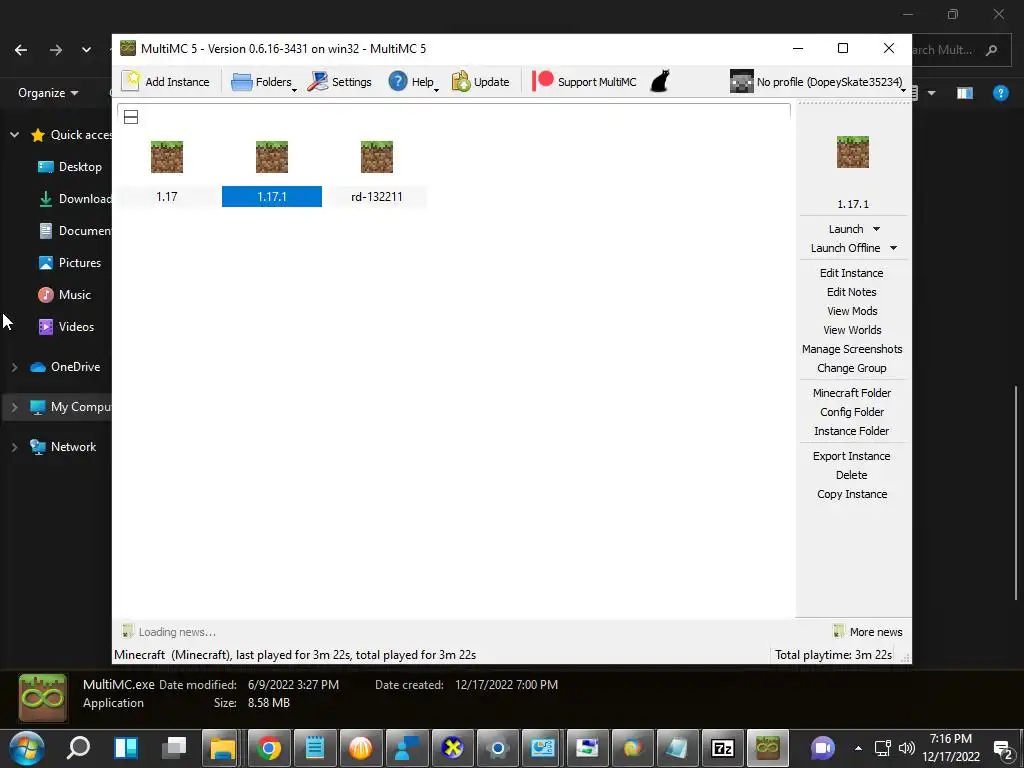1024x768 pixels.
Task: Open the DopeySkate35234 profile dropdown
Action: pos(818,82)
